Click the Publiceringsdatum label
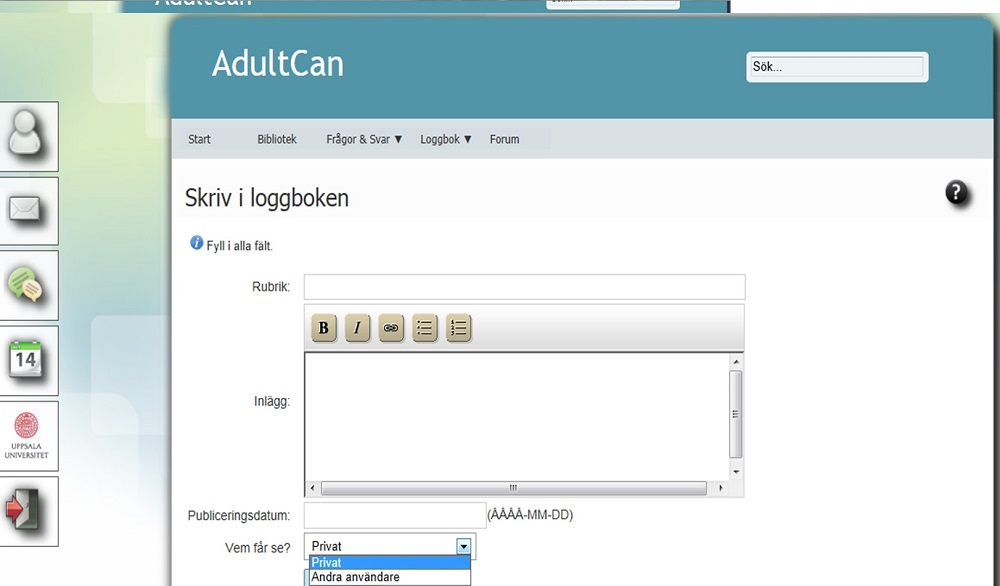Image resolution: width=1000 pixels, height=586 pixels. (x=239, y=515)
